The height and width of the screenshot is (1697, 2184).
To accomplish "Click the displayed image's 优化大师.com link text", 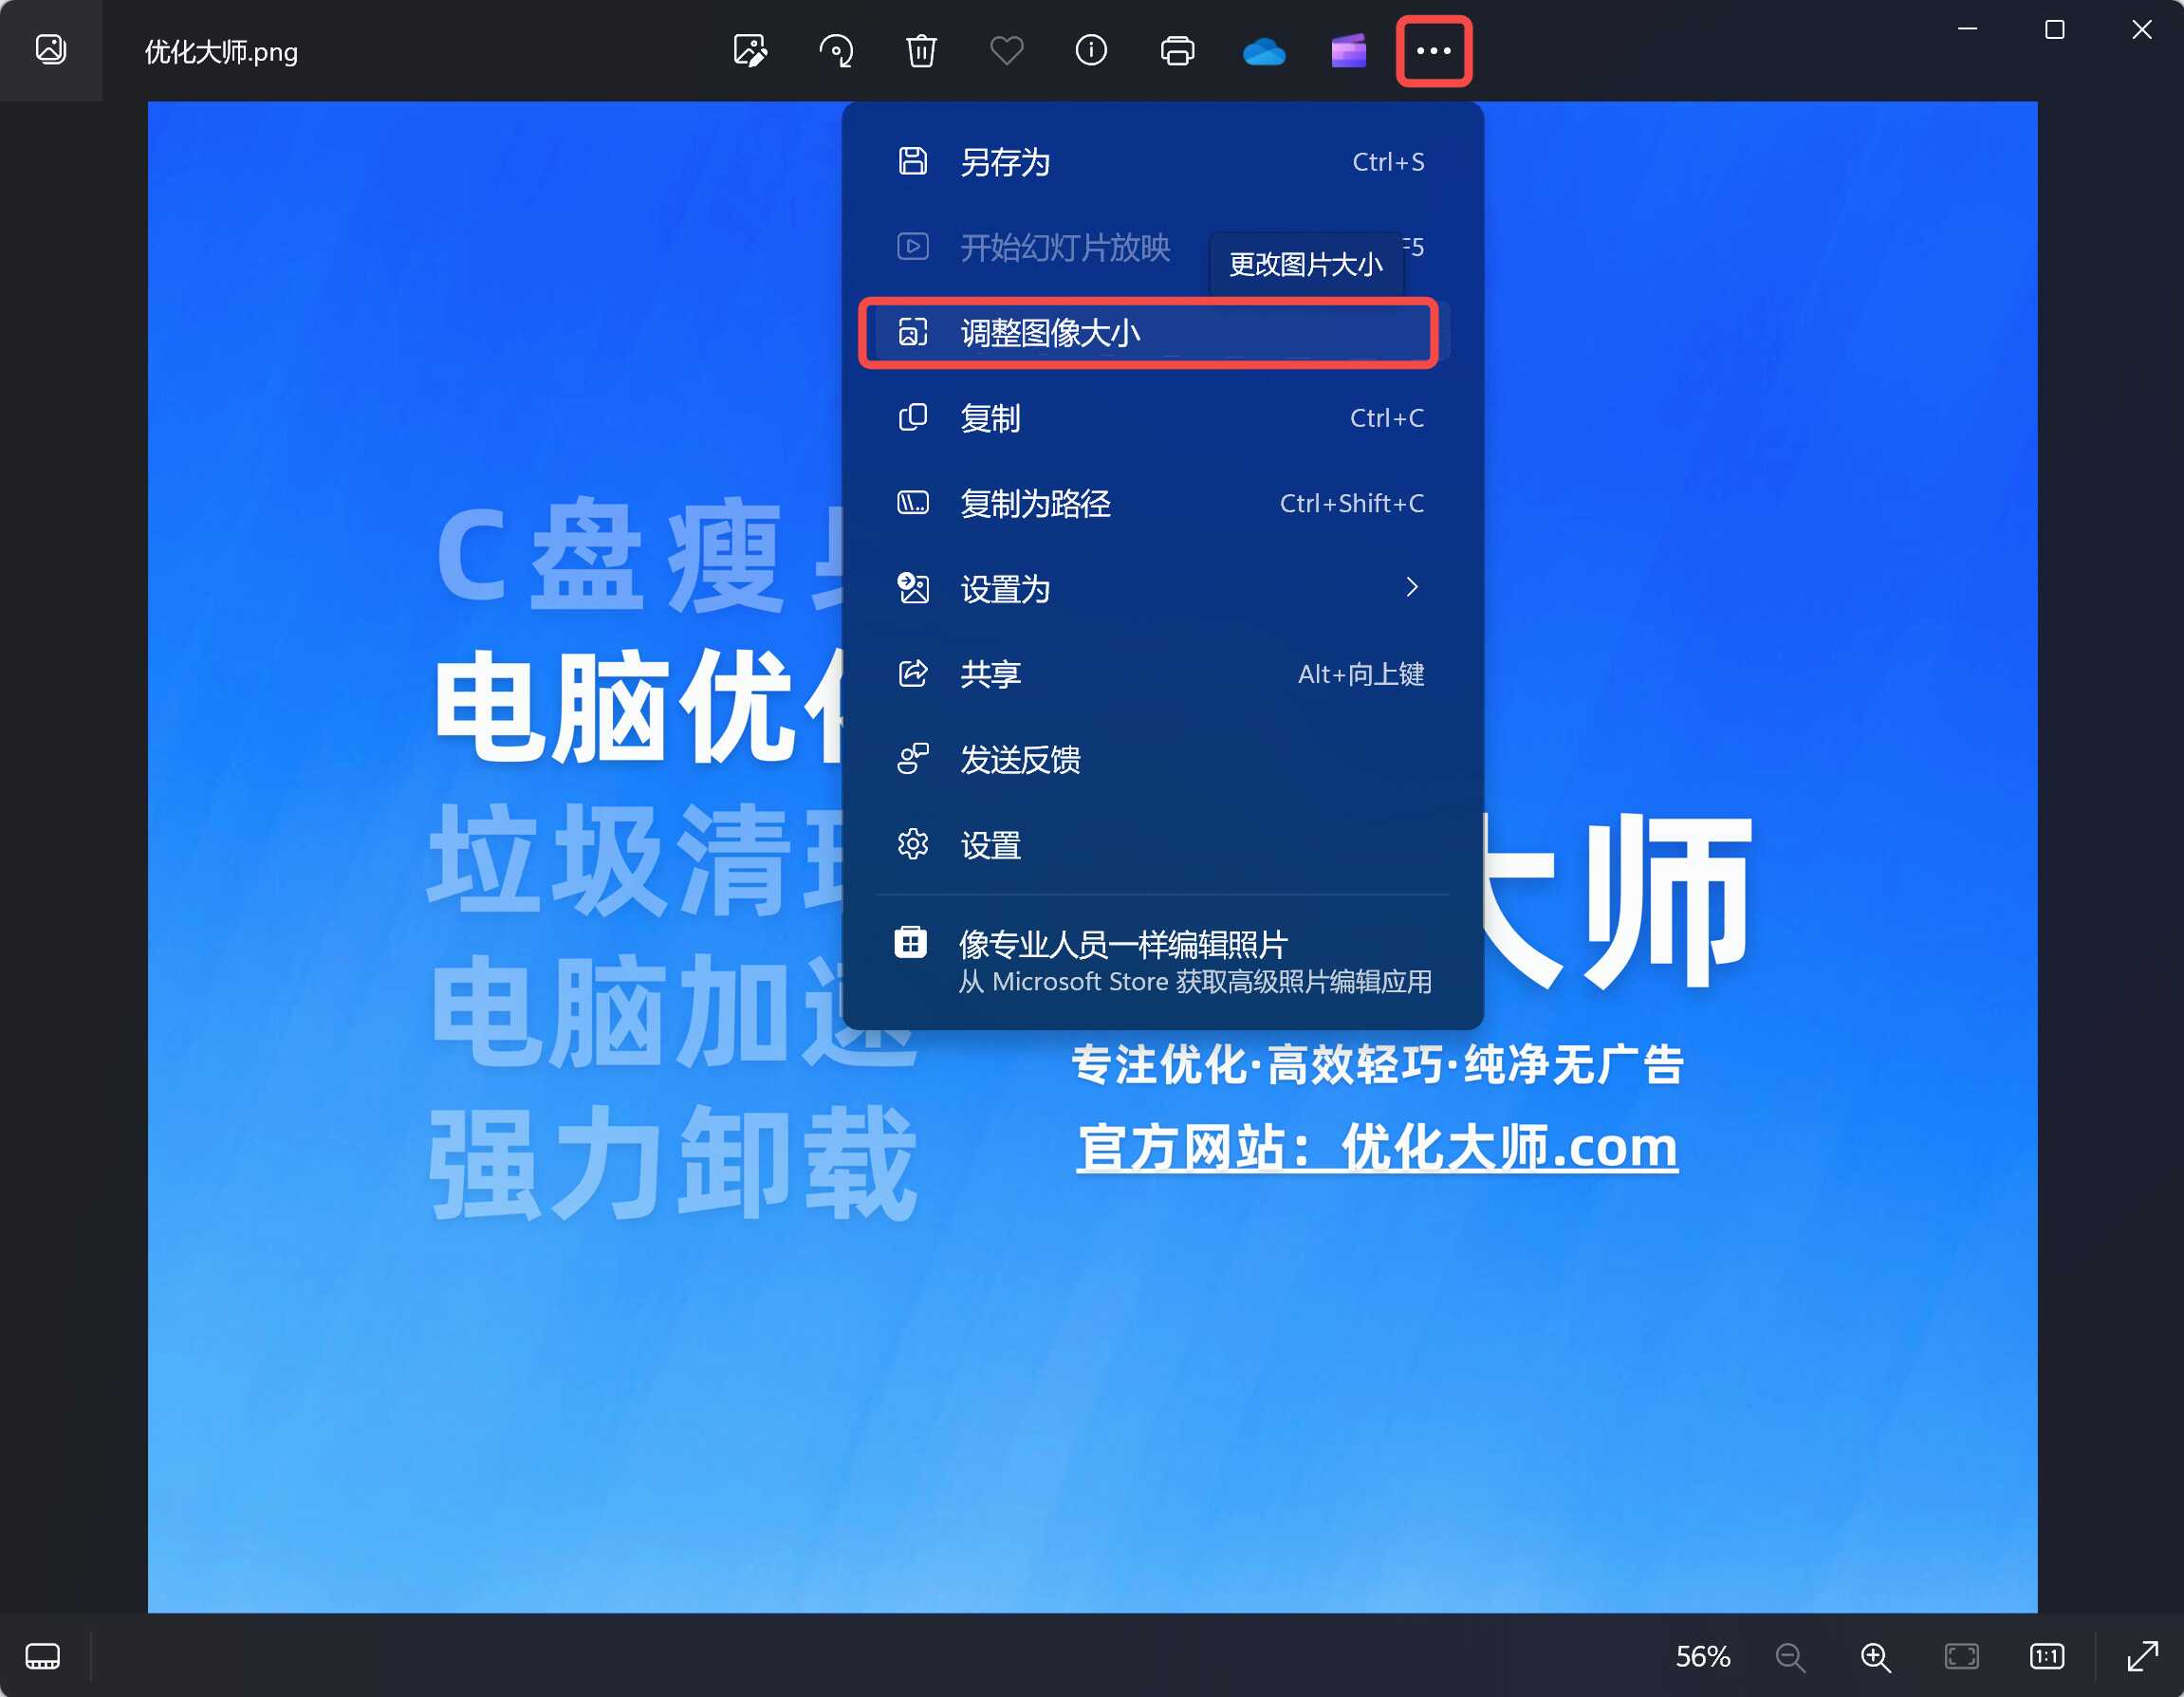I will click(1509, 1146).
